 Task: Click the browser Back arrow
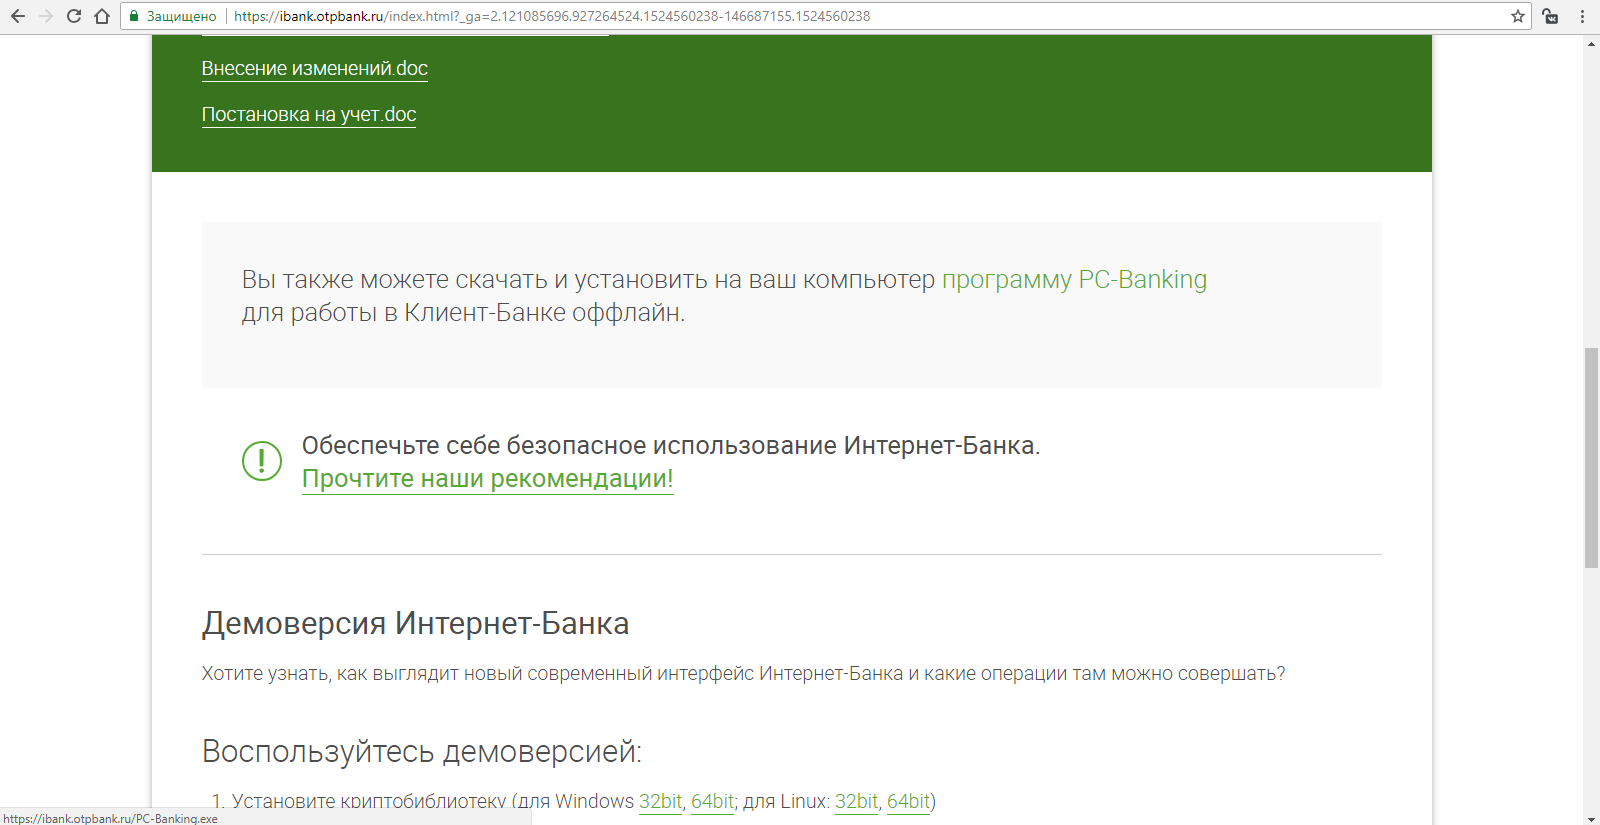[18, 16]
